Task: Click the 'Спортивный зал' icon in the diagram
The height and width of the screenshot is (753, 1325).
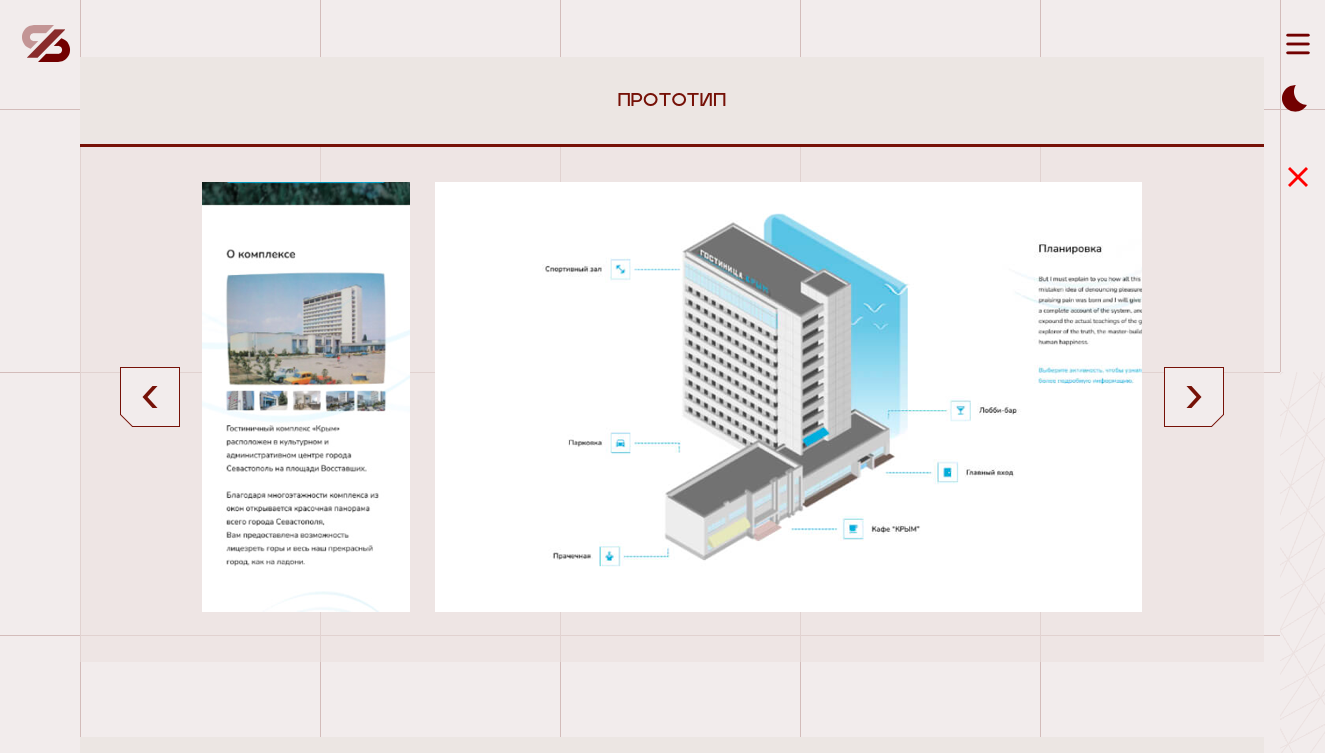Action: click(621, 269)
